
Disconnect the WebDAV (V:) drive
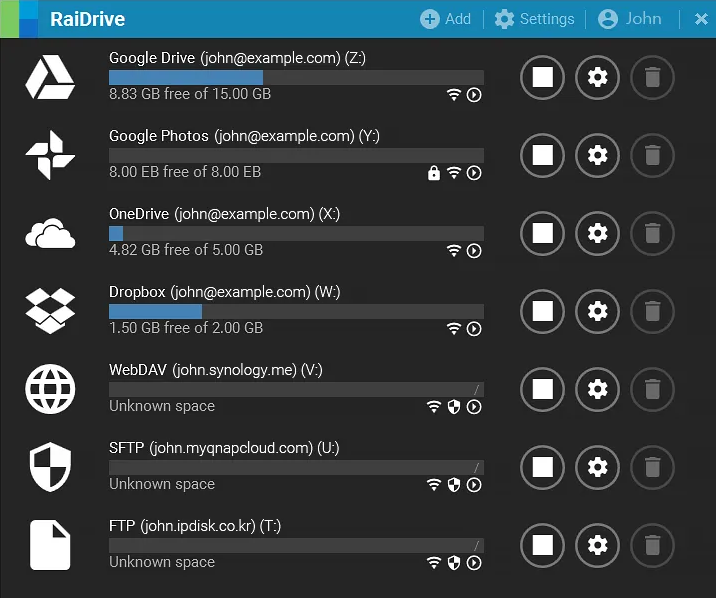pos(542,389)
